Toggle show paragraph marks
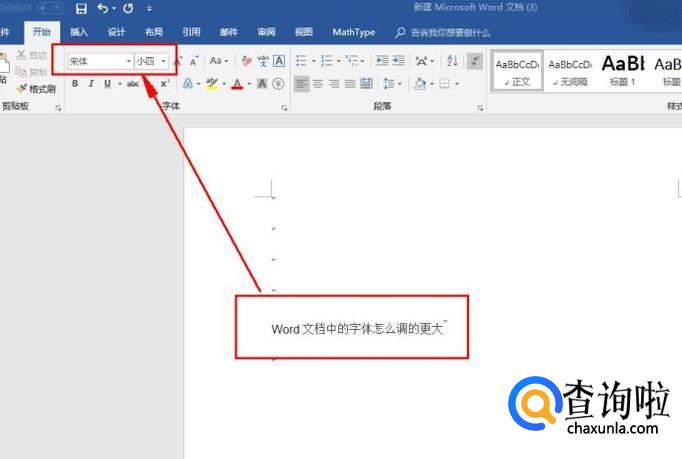Screen dimensions: 682x459 (475, 61)
